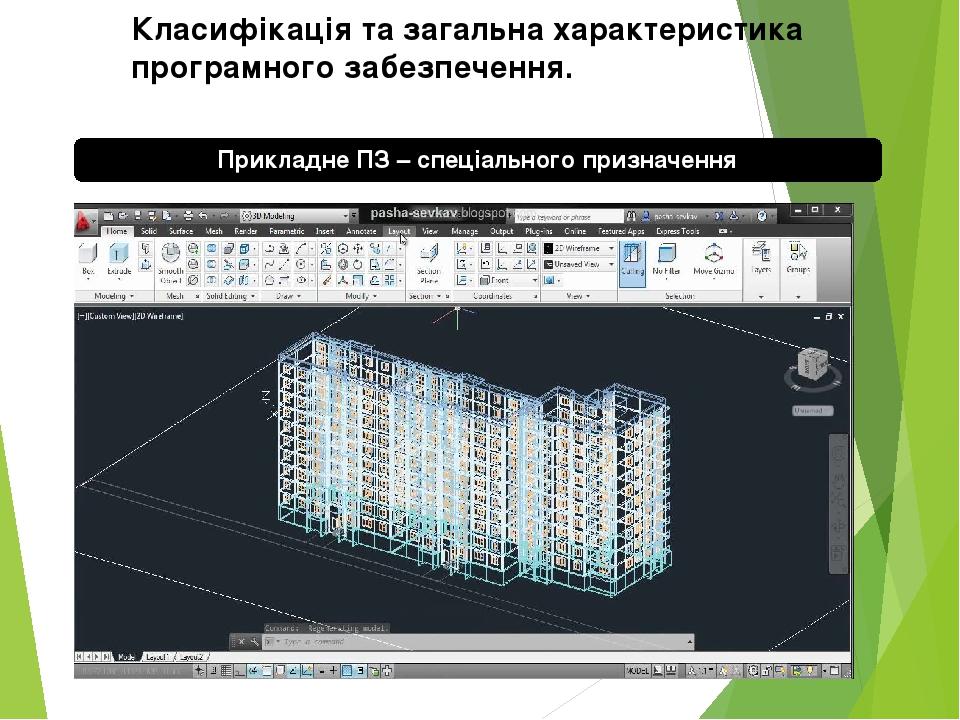Click the Custom View 2D Wireframe viewport label
Screen dimensions: 960x720
click(x=130, y=316)
